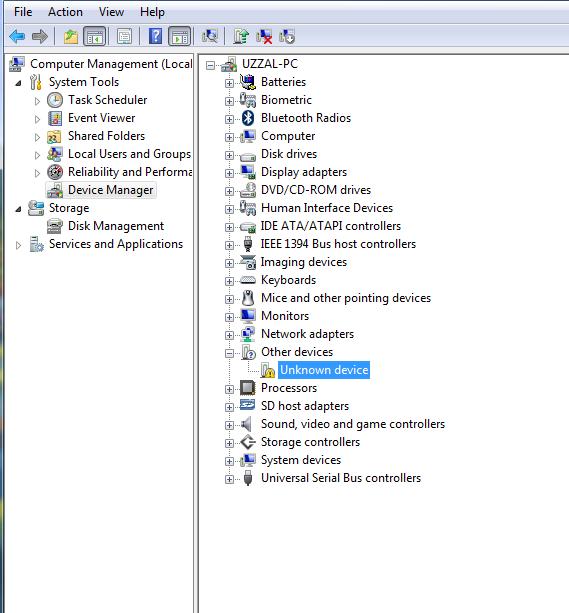
Task: Collapse the UZZAL-PC root node
Action: (x=210, y=65)
